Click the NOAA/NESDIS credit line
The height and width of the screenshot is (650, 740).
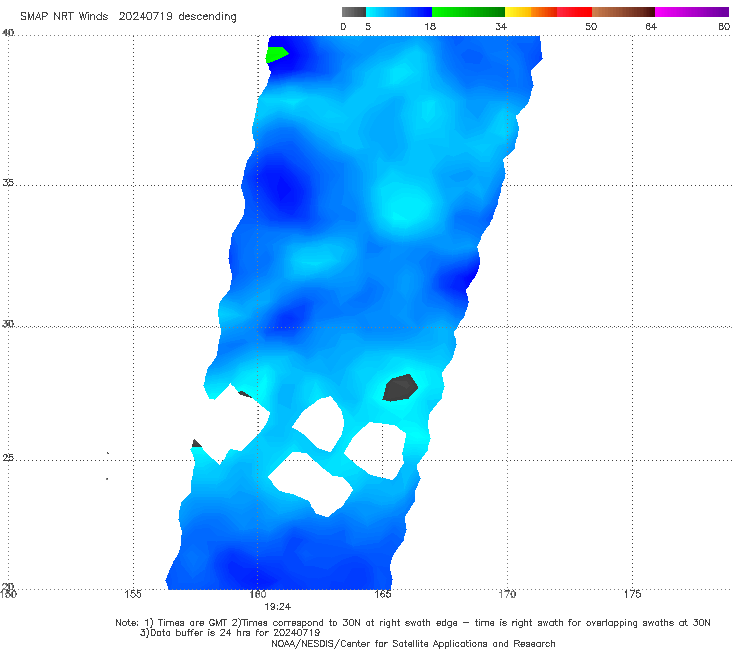[x=413, y=644]
